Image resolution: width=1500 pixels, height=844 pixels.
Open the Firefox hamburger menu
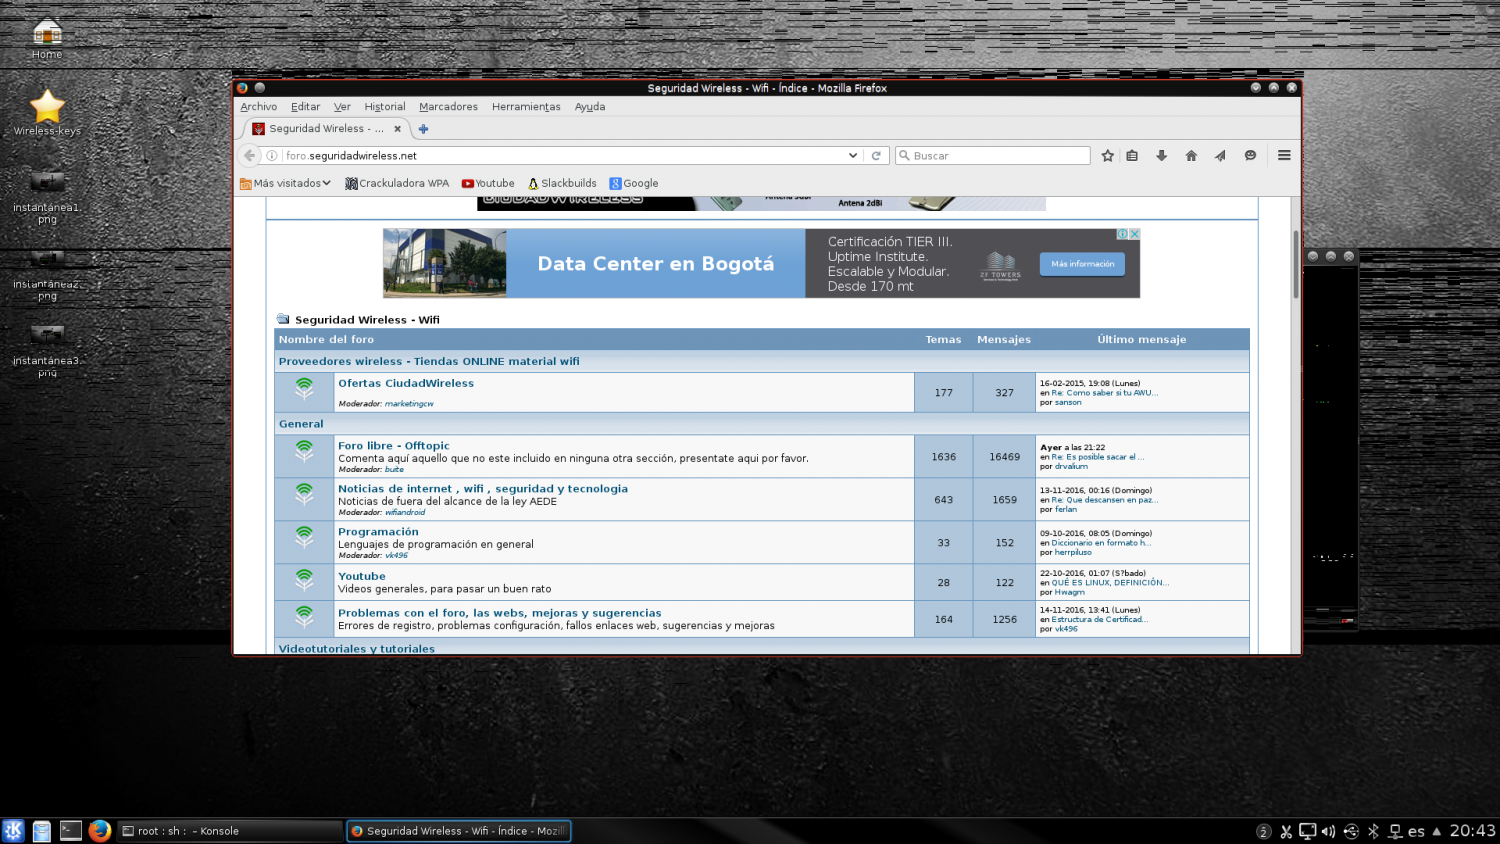pos(1284,156)
